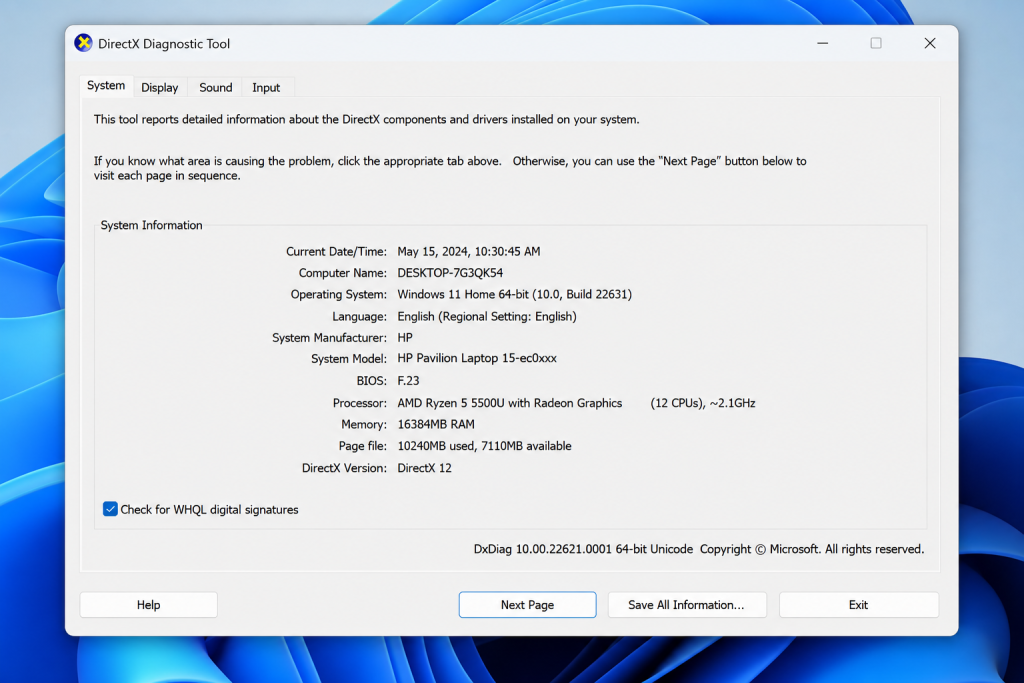Click 'HP Pavilion Laptop 15-ec0xxx' model value
The image size is (1024, 683).
click(477, 358)
